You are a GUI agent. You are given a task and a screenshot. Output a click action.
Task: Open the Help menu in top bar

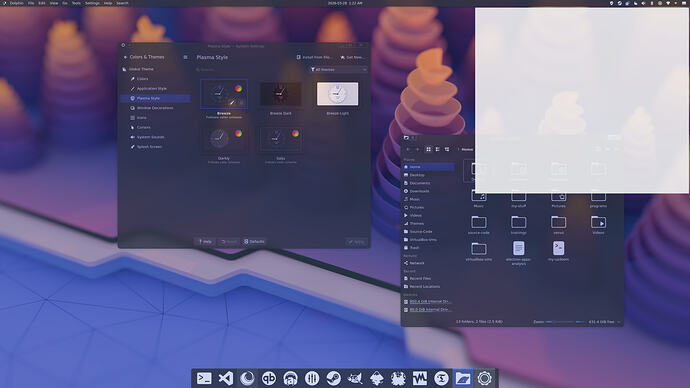tap(108, 3)
